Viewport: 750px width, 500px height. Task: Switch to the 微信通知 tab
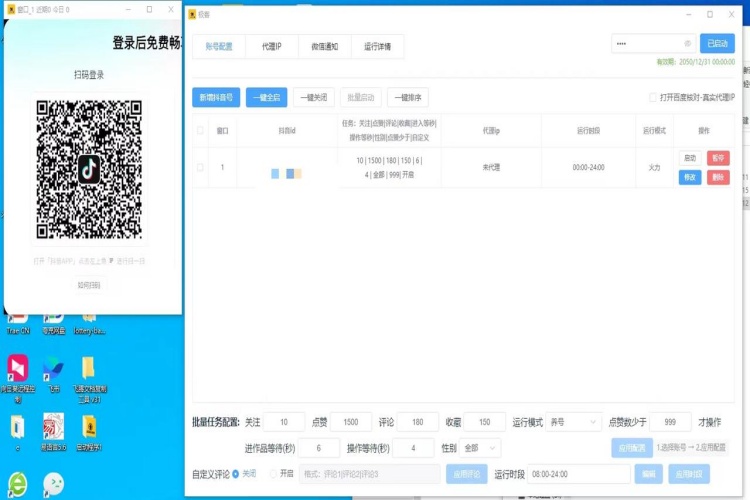tap(325, 46)
